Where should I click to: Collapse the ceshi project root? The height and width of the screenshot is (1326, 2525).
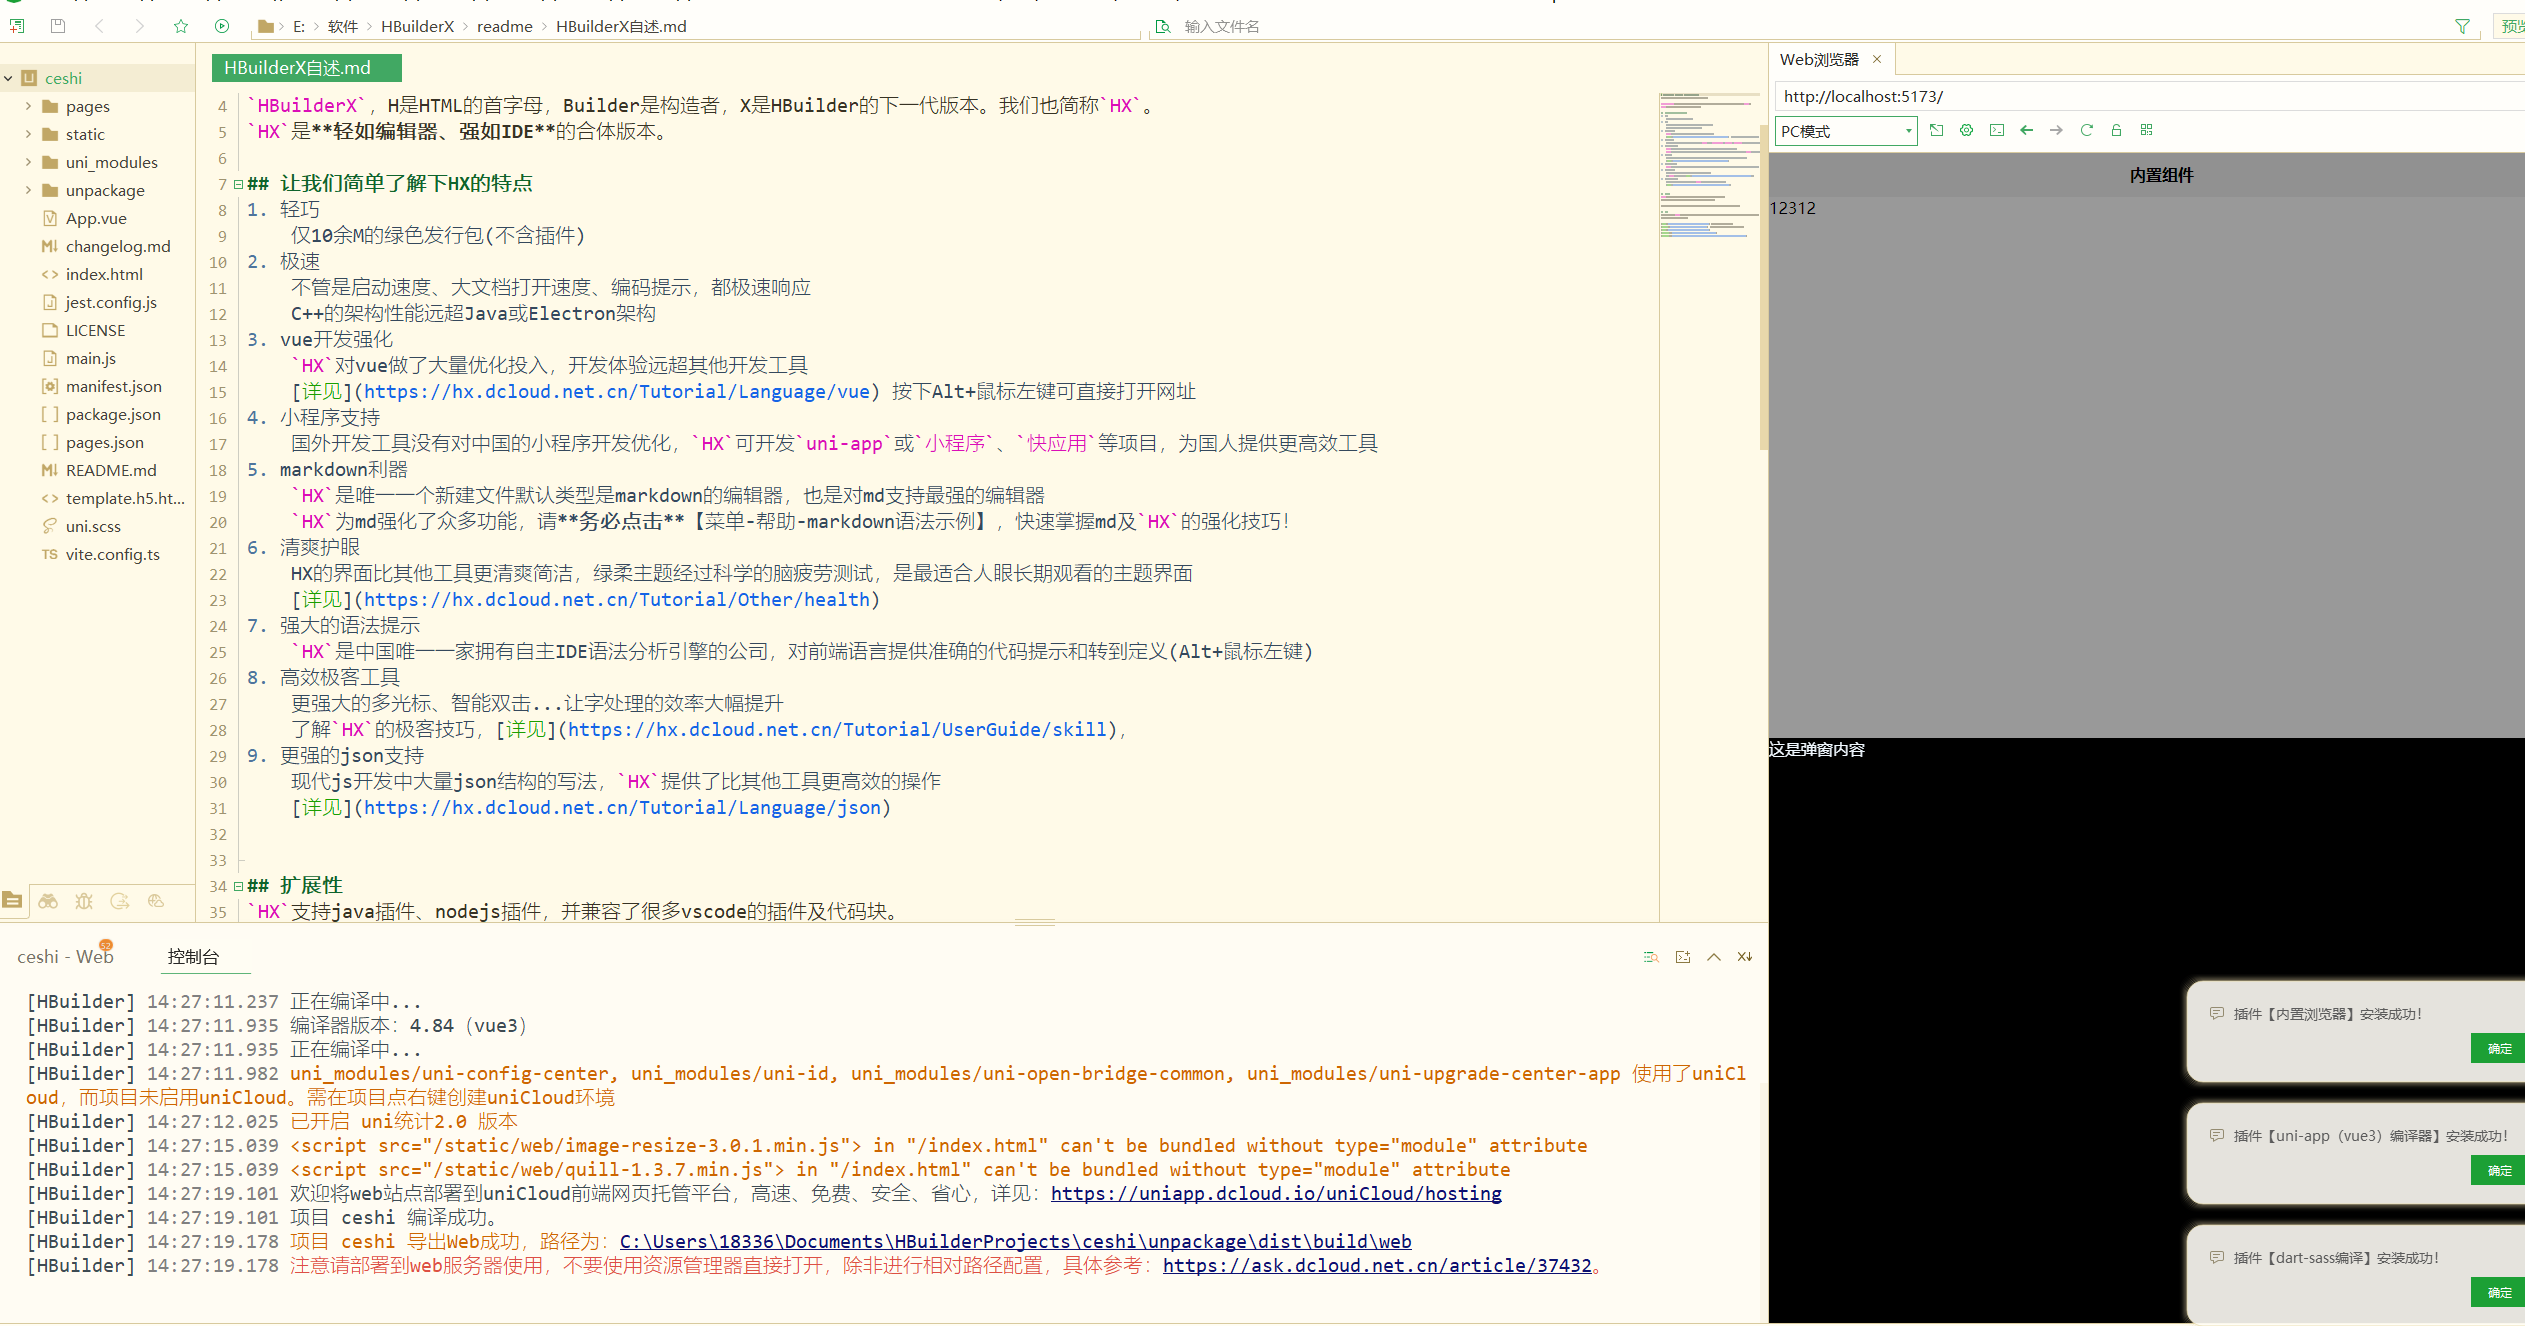9,78
